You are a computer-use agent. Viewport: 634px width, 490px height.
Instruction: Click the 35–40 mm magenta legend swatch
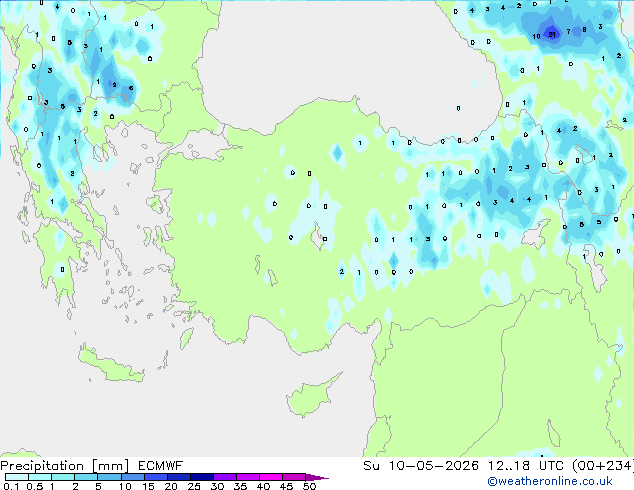tap(247, 477)
